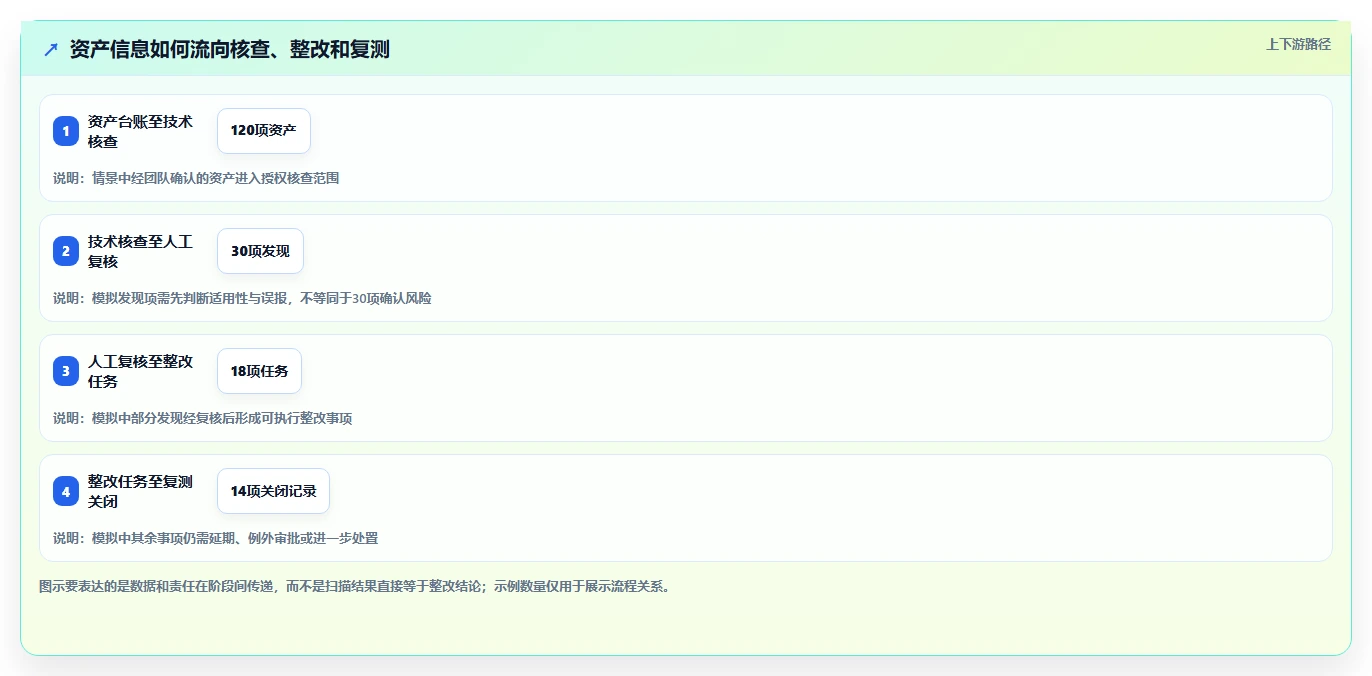Click the note about 延期、例外审批
This screenshot has width=1372, height=676.
pyautogui.click(x=216, y=538)
